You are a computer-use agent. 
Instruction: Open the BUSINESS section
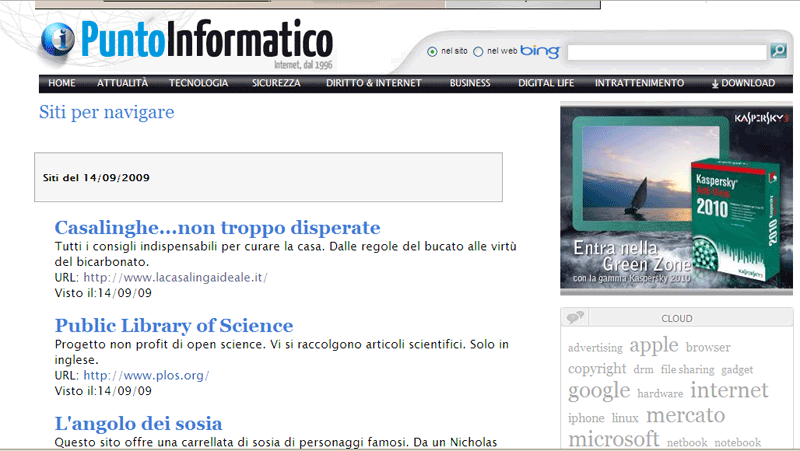pos(470,83)
